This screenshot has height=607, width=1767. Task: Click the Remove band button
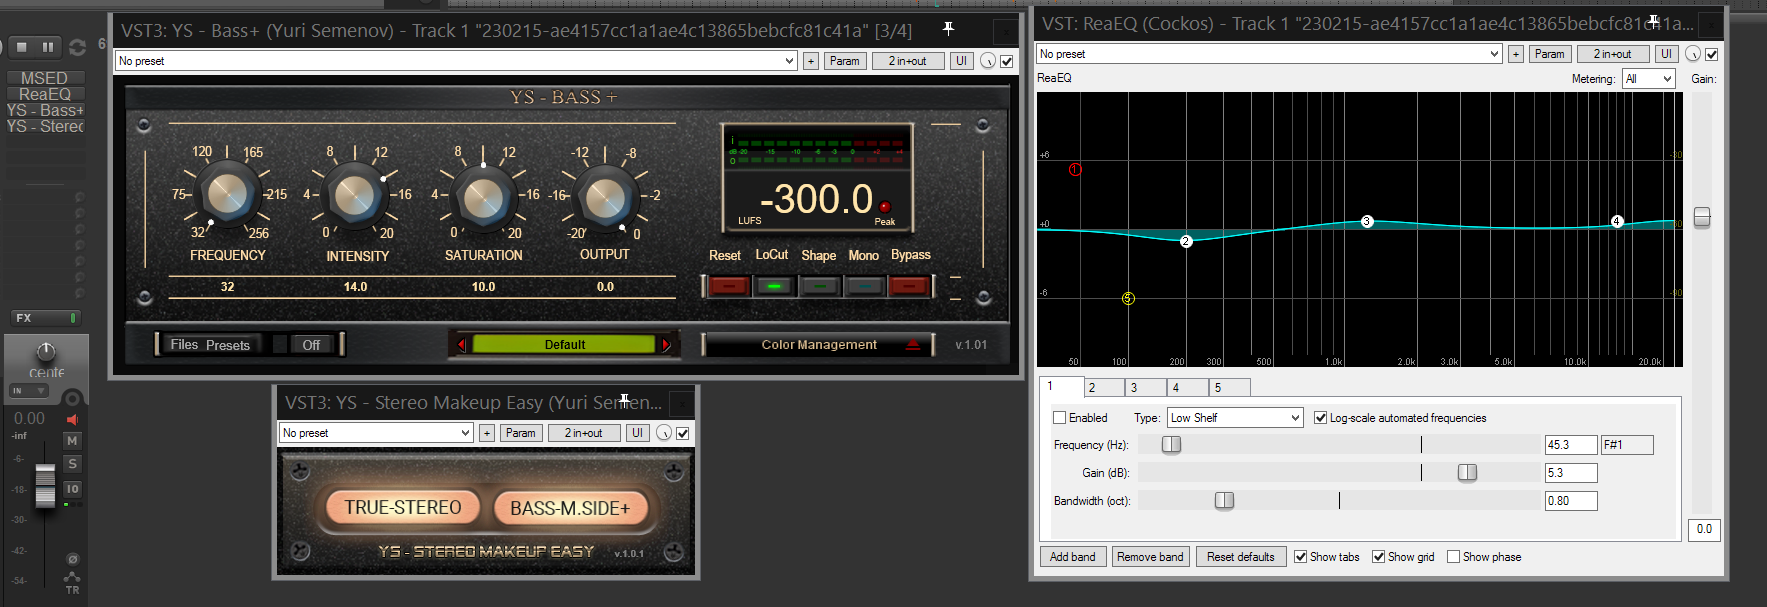tap(1150, 557)
